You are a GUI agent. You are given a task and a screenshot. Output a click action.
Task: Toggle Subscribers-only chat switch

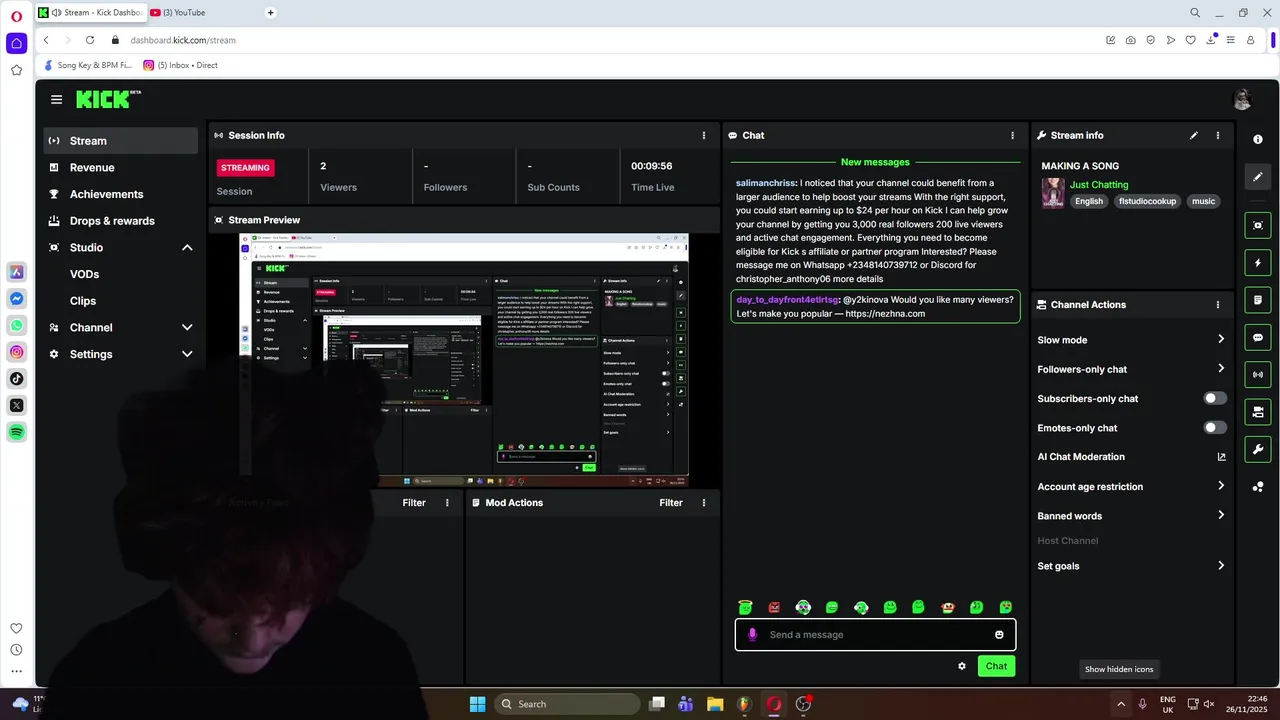point(1214,398)
